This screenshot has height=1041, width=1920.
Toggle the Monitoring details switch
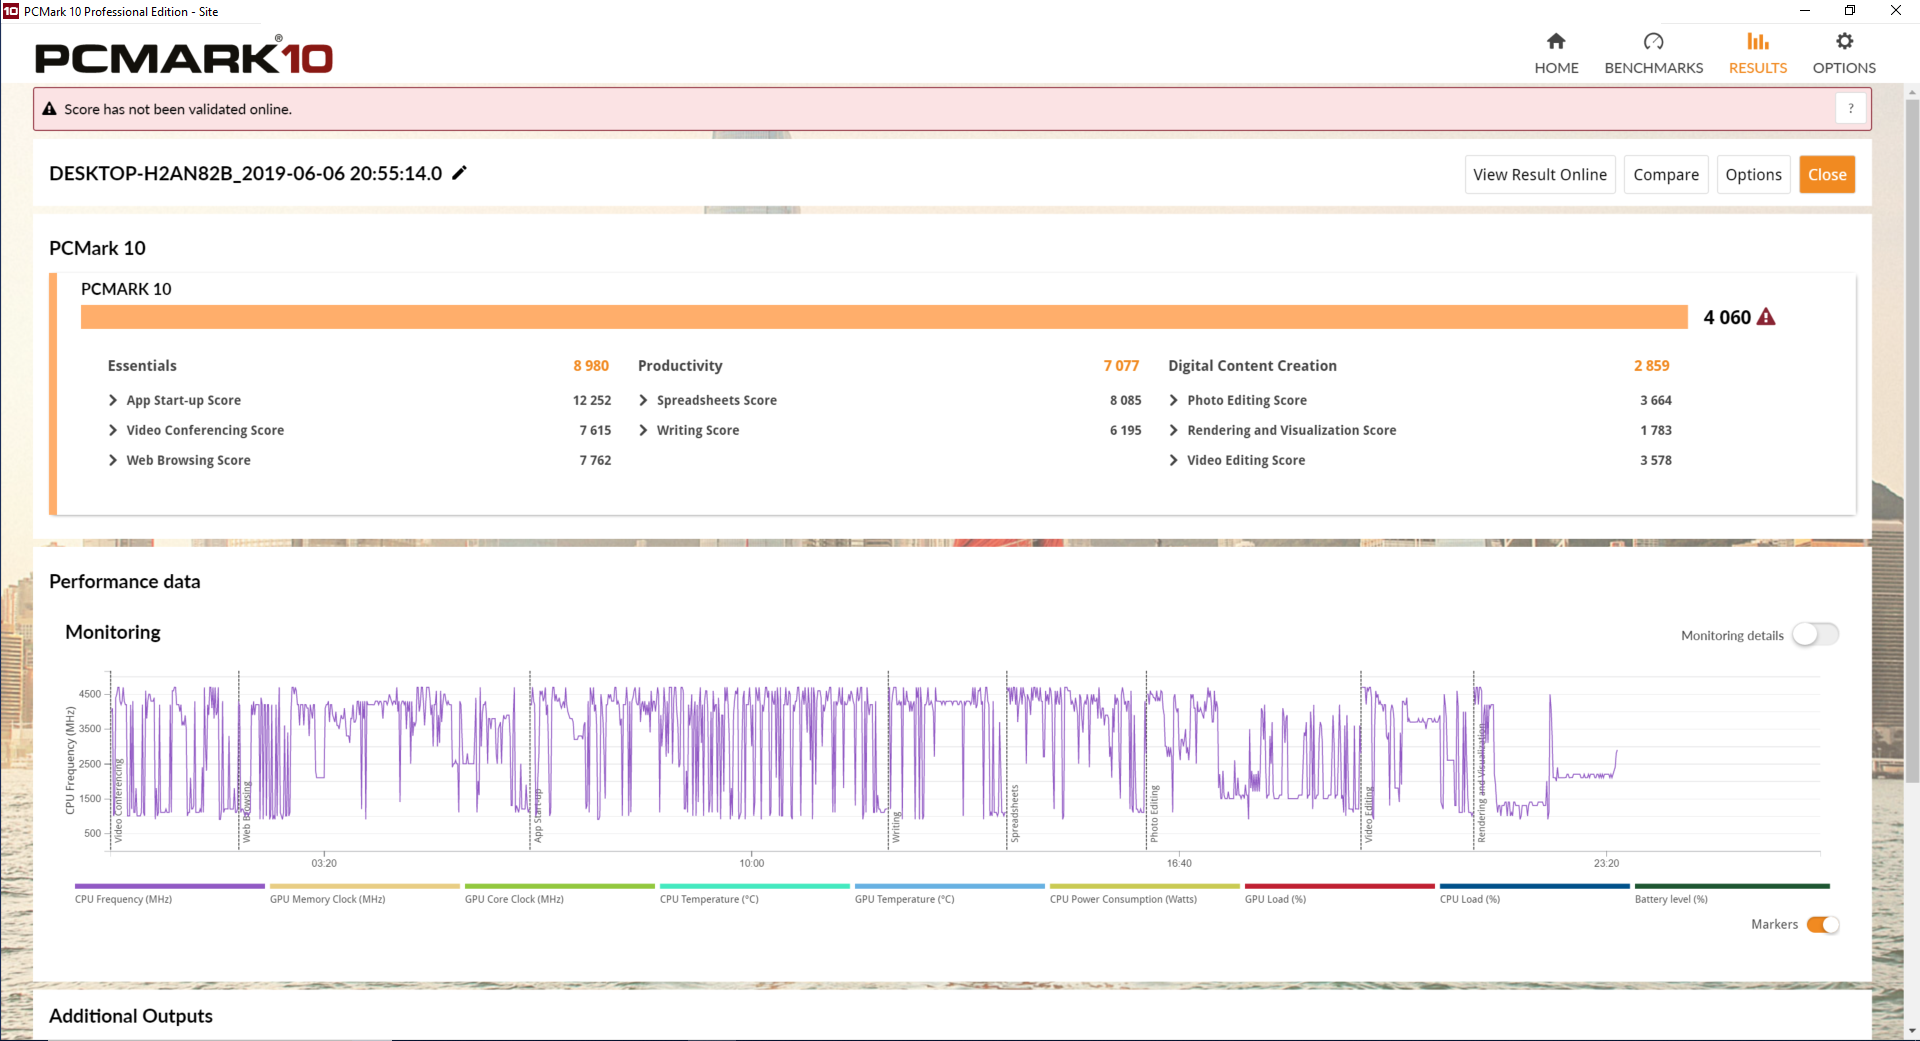point(1815,635)
